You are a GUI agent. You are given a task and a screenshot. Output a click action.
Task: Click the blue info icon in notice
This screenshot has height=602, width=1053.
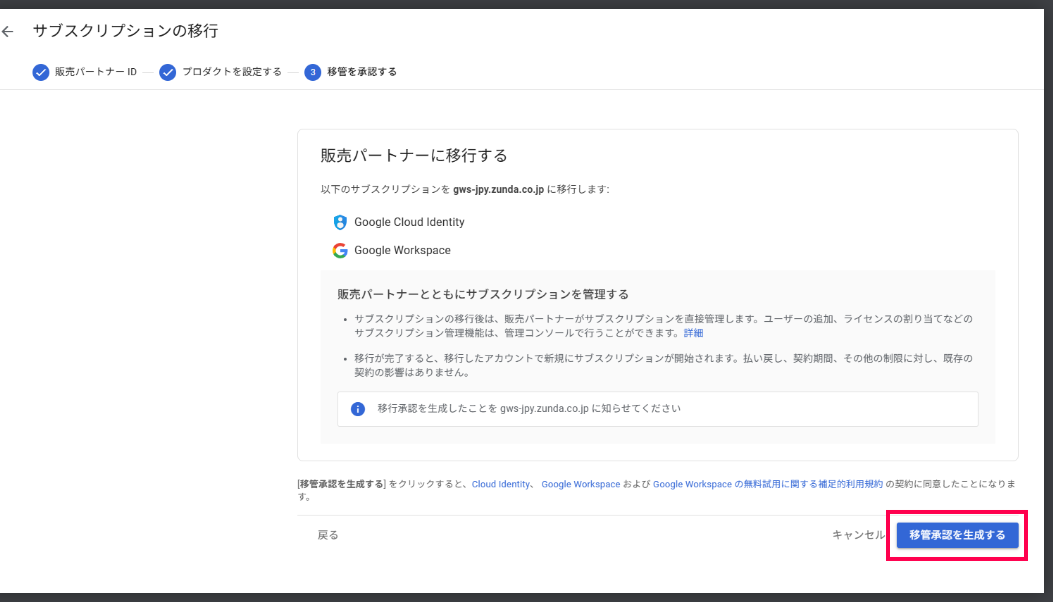pyautogui.click(x=358, y=408)
